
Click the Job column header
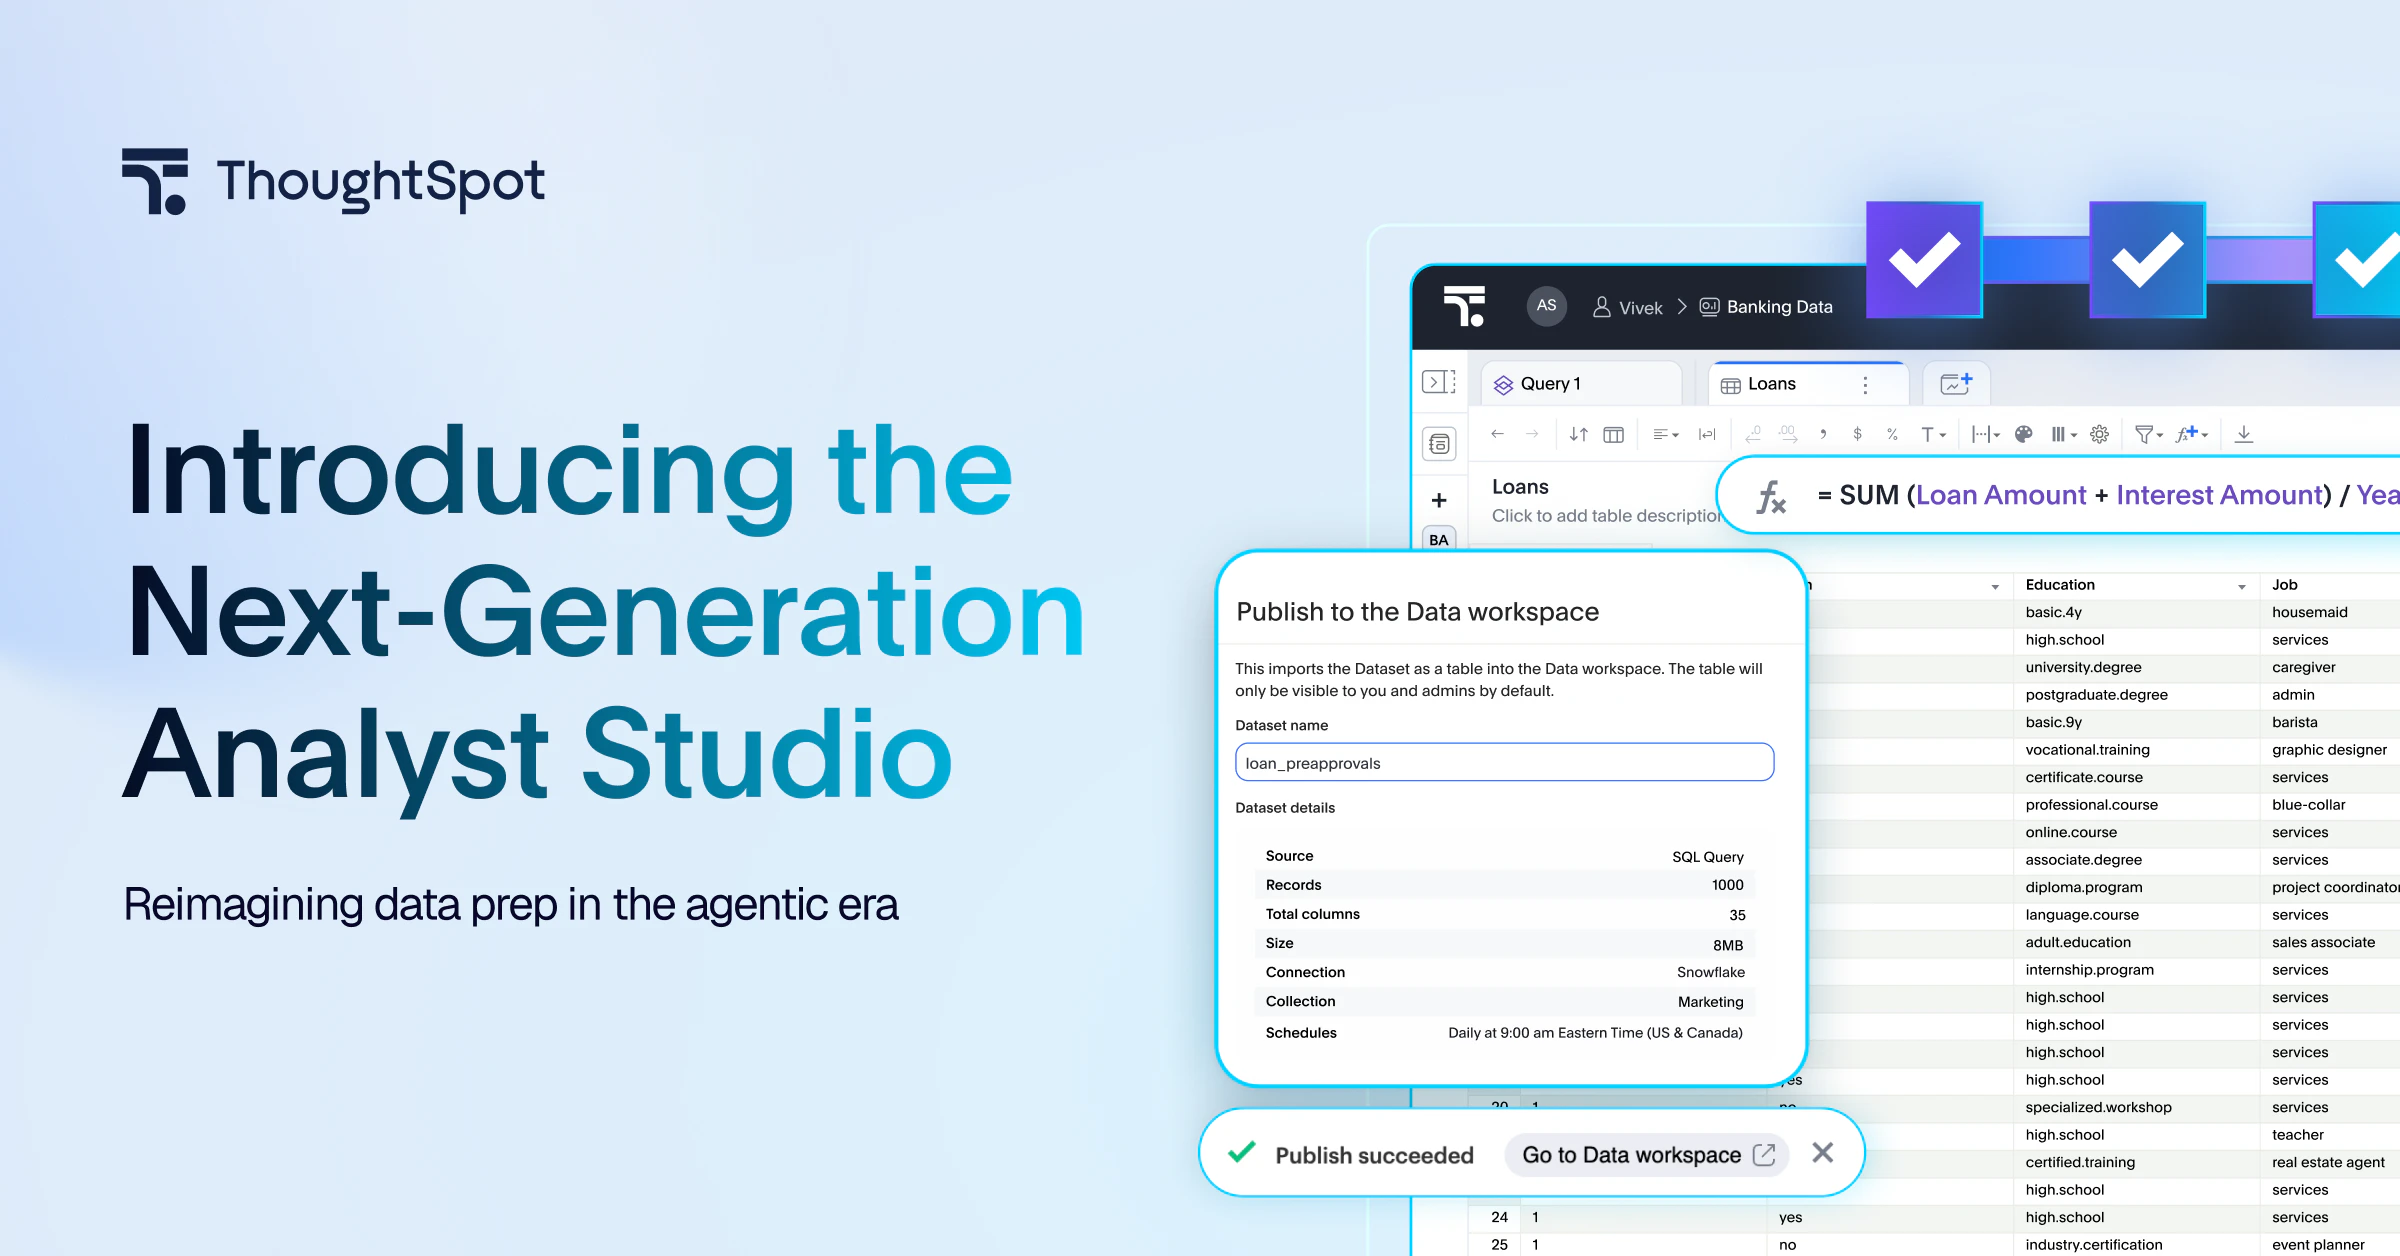pos(2330,585)
